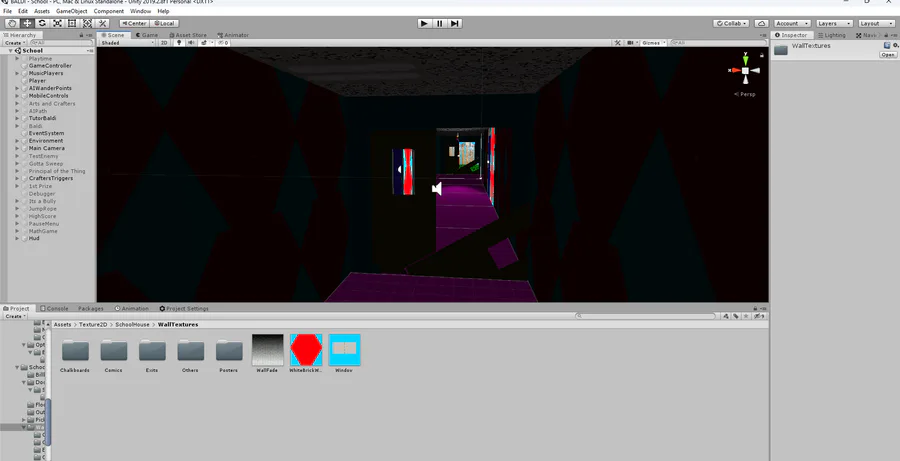Expand the Environment object arrow

coord(17,141)
